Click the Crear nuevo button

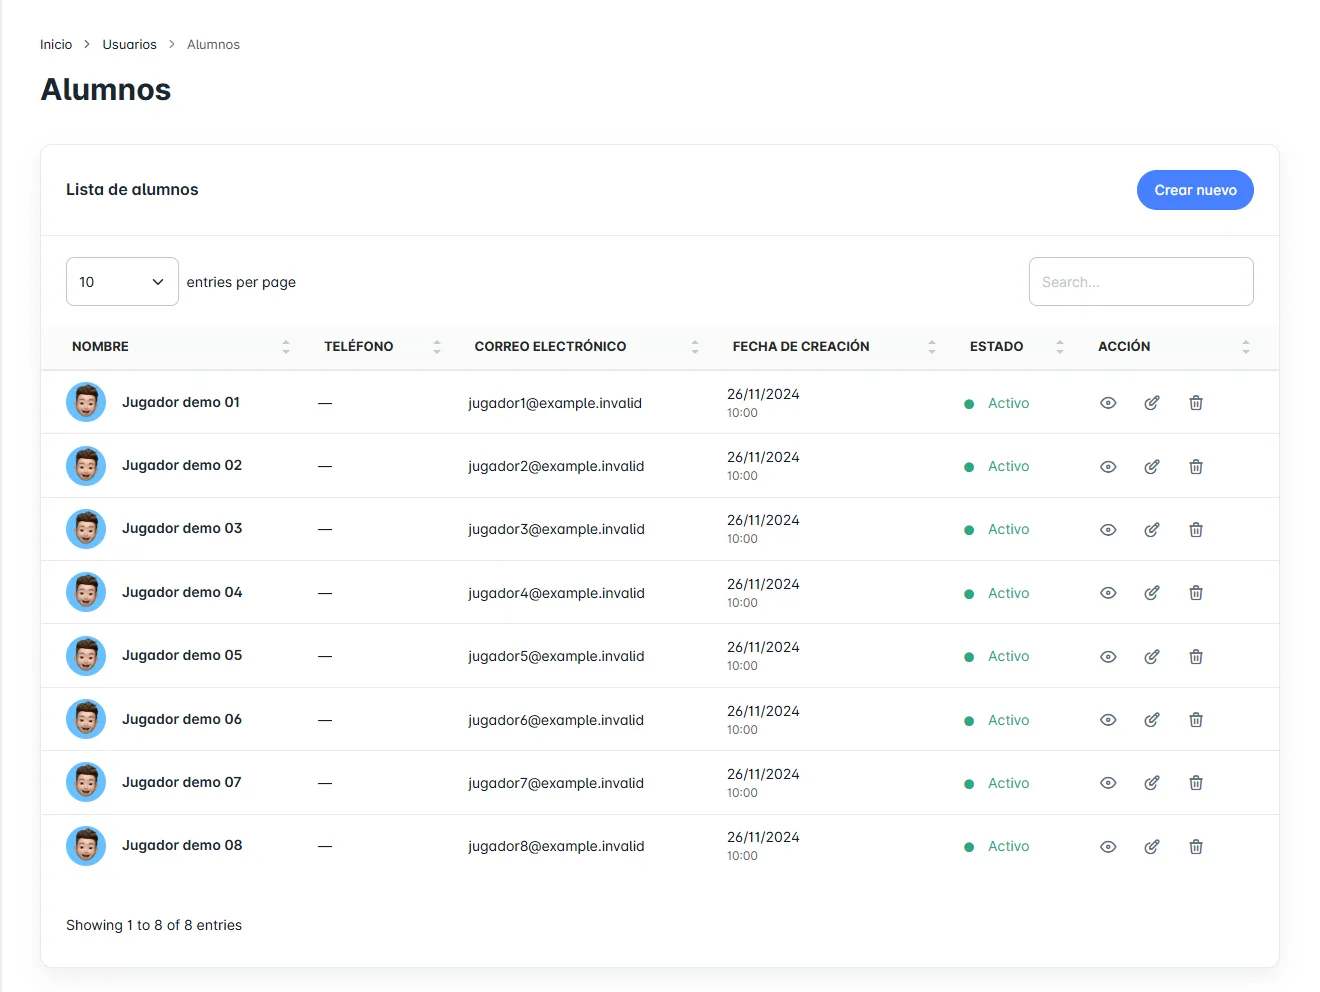pyautogui.click(x=1195, y=190)
